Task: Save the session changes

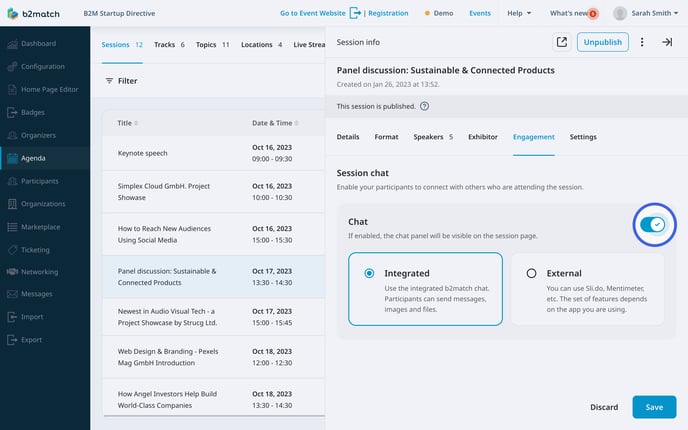Action: coord(654,407)
